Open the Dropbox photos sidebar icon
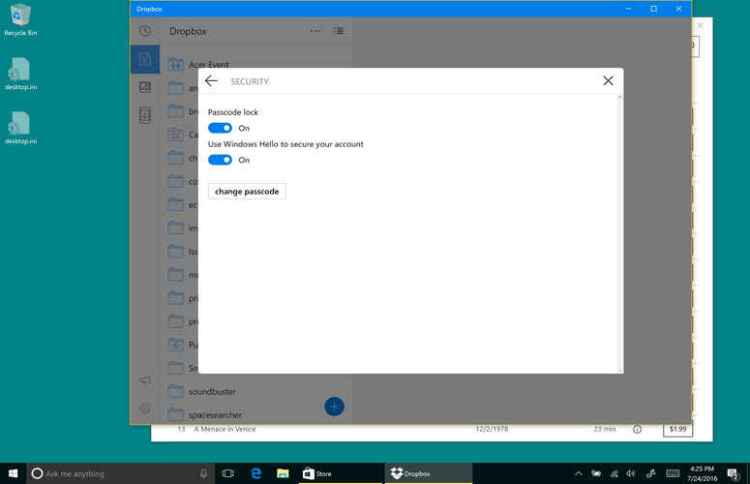Image resolution: width=750 pixels, height=484 pixels. (x=145, y=87)
